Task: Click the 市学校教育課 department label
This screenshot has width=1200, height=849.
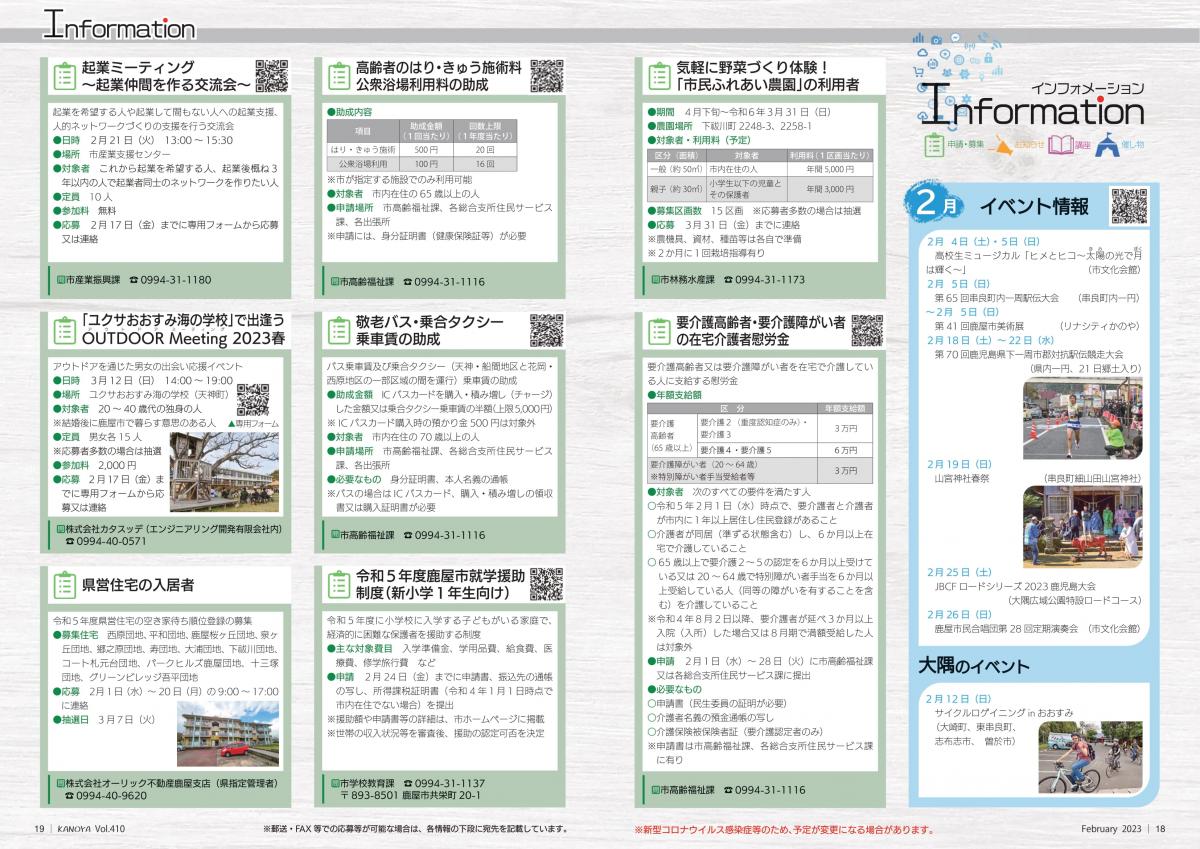Action: [x=367, y=781]
